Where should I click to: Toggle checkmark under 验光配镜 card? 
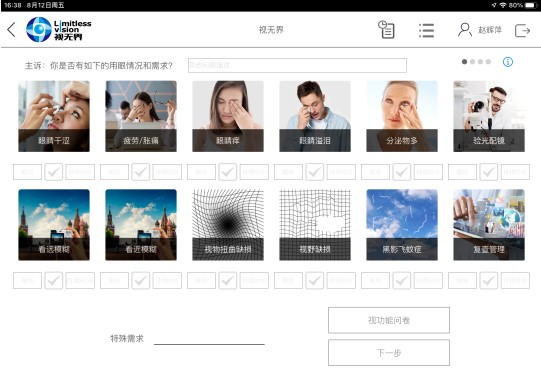(x=489, y=172)
